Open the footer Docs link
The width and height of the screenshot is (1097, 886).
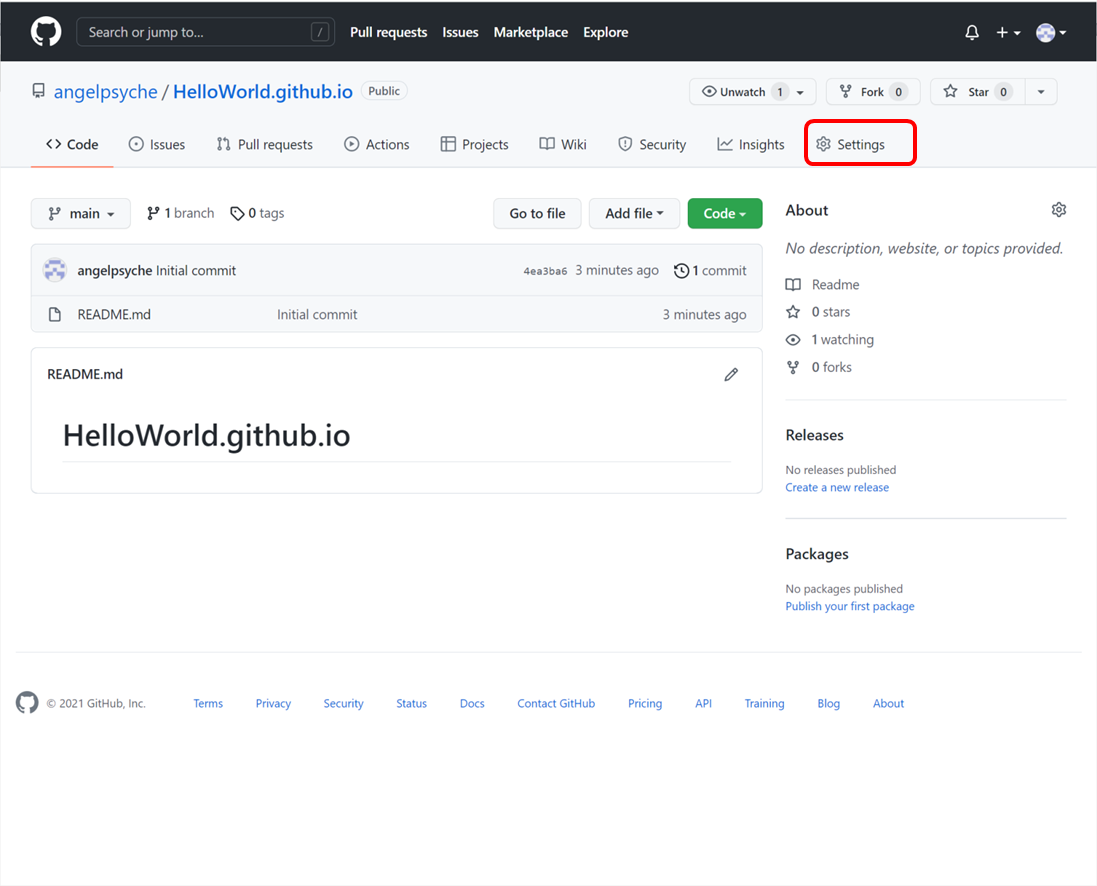(x=472, y=703)
